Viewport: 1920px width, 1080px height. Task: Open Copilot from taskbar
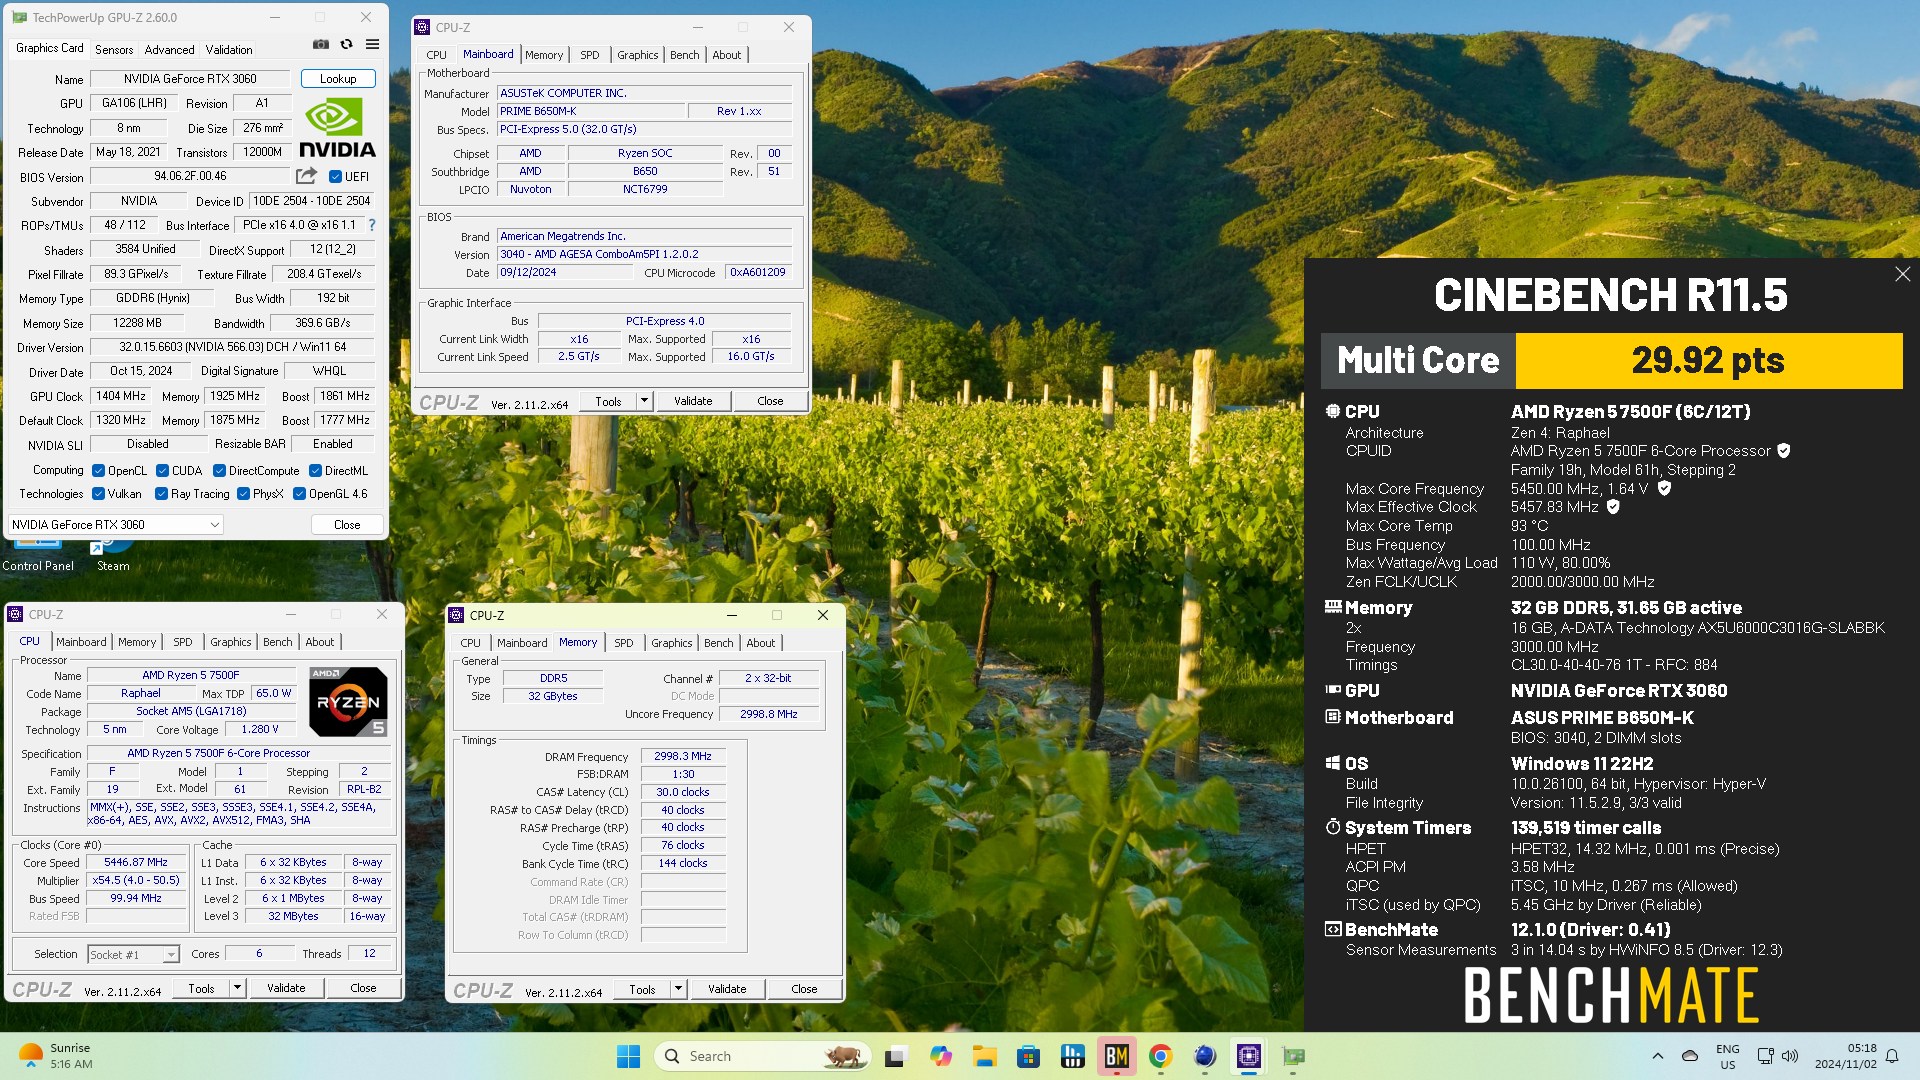[x=940, y=1056]
